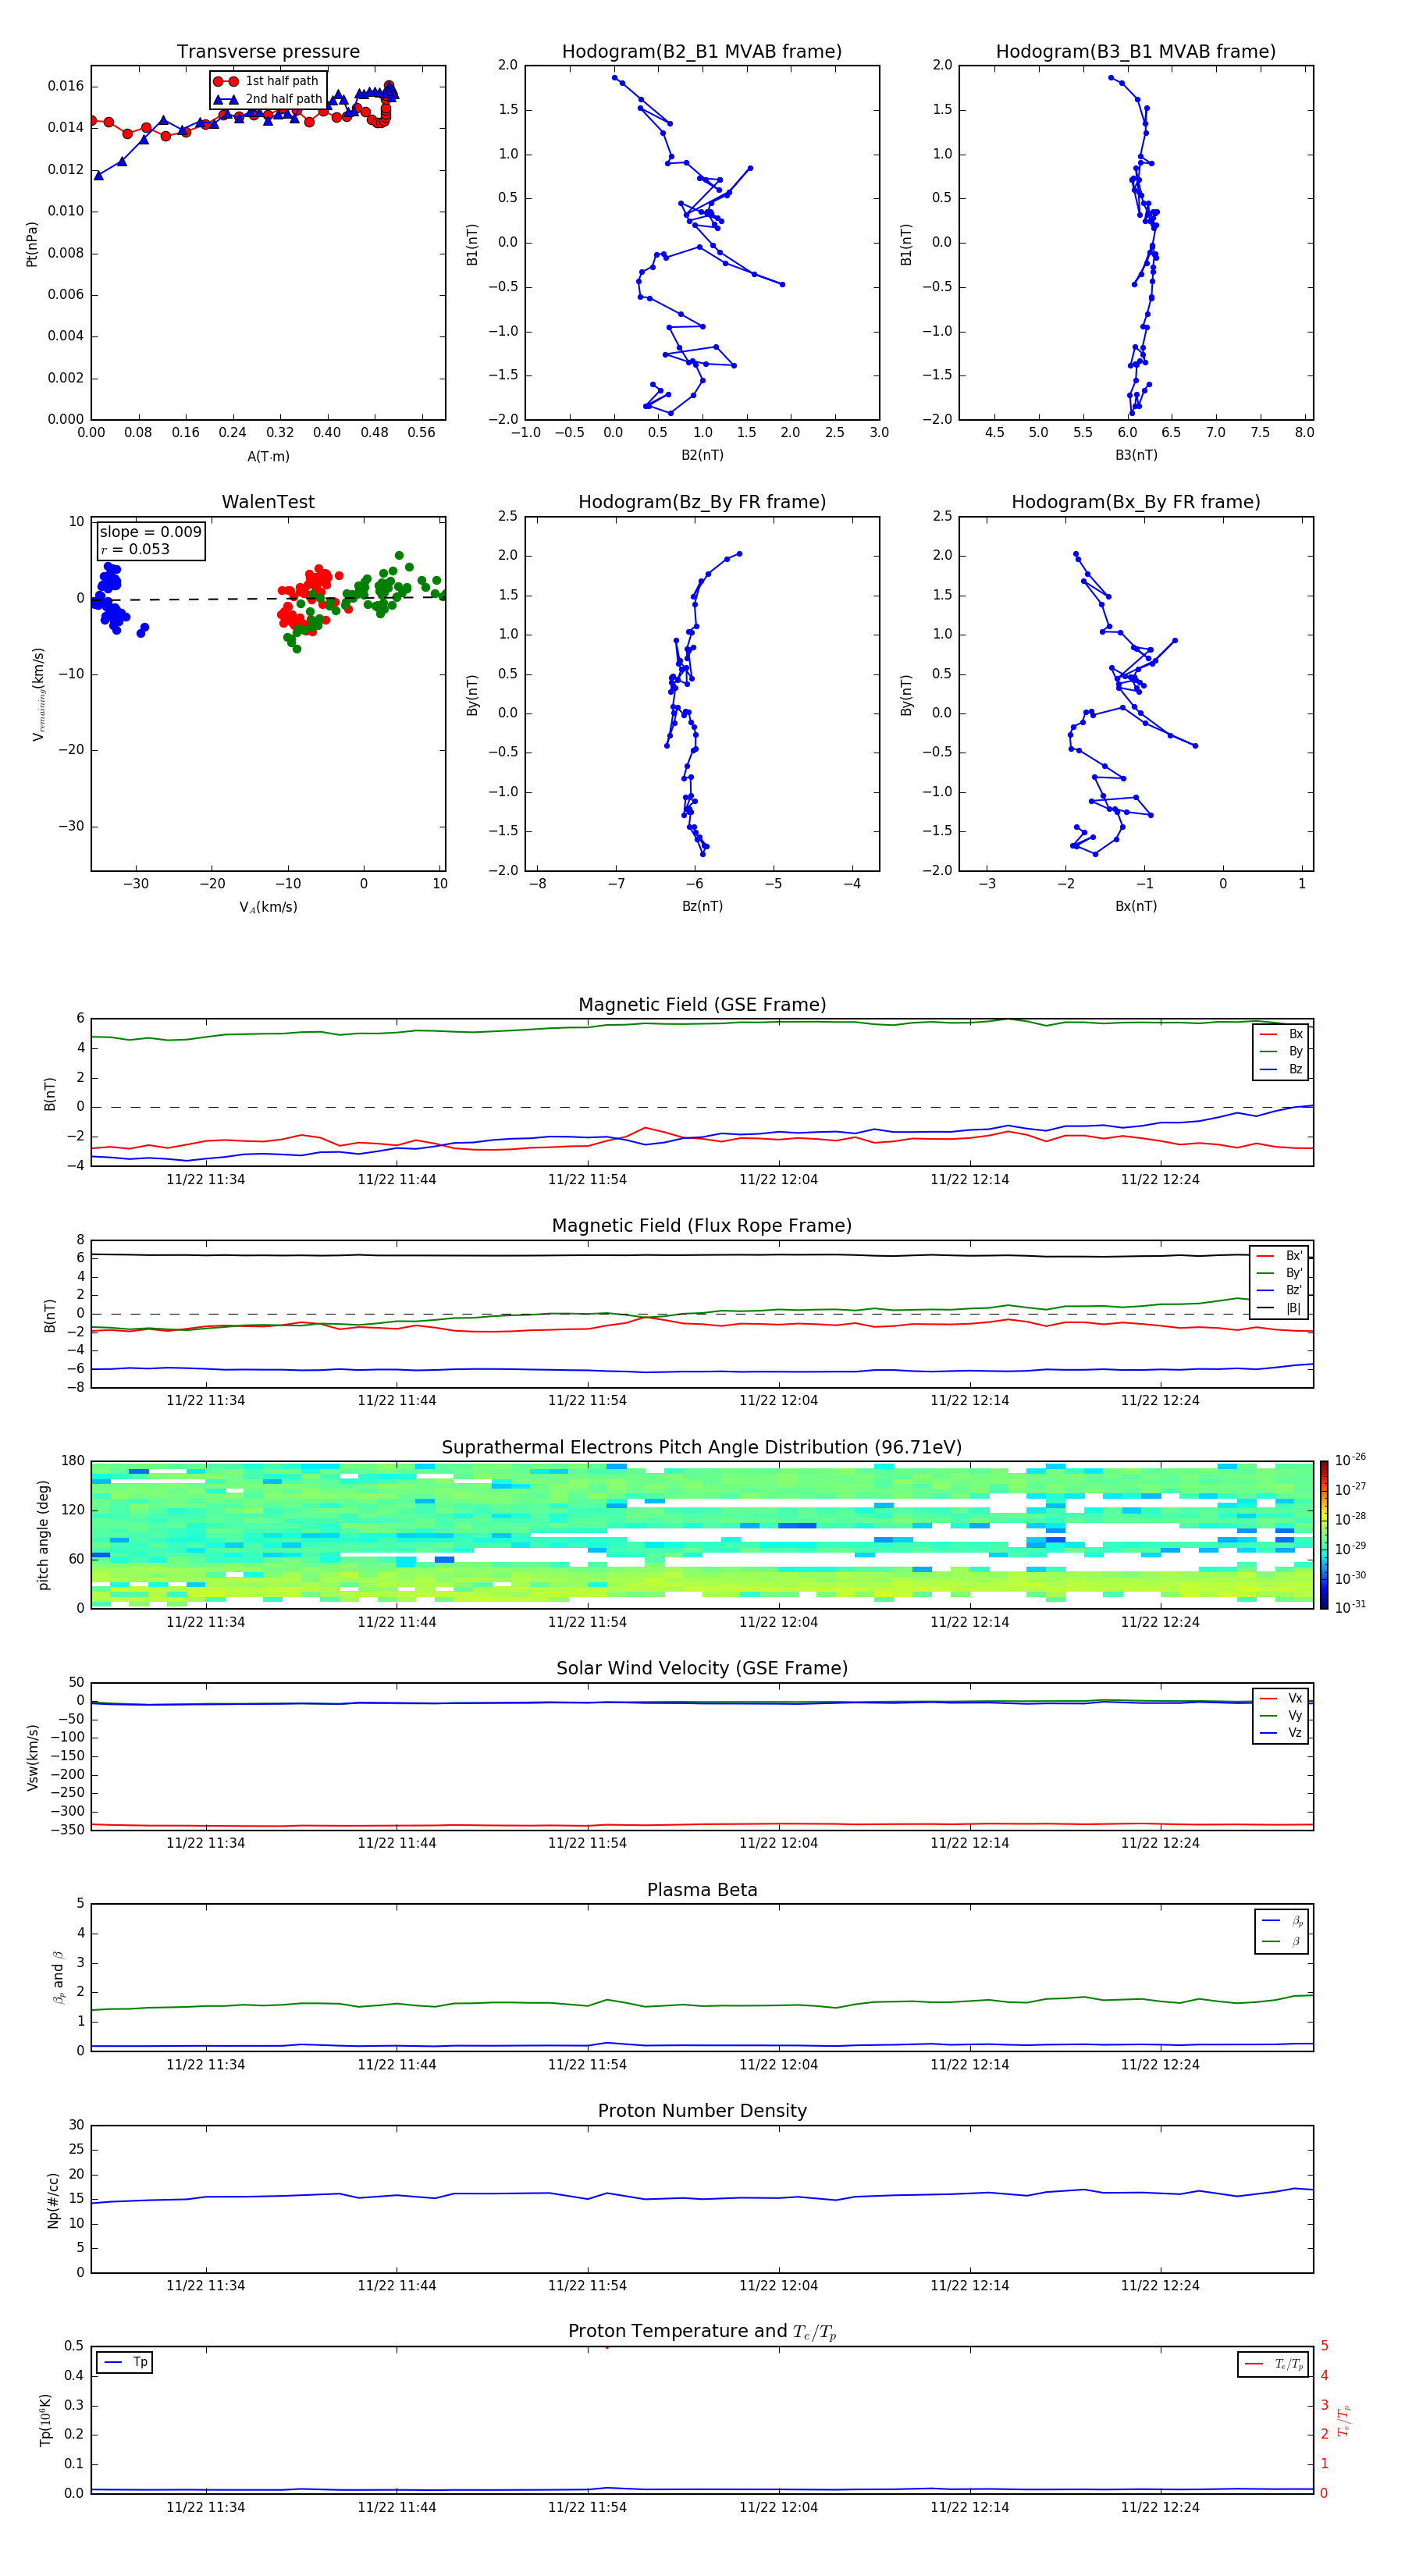Select the "βp" Plasma Beta legend entry
The width and height of the screenshot is (1405, 2576).
1283,1921
